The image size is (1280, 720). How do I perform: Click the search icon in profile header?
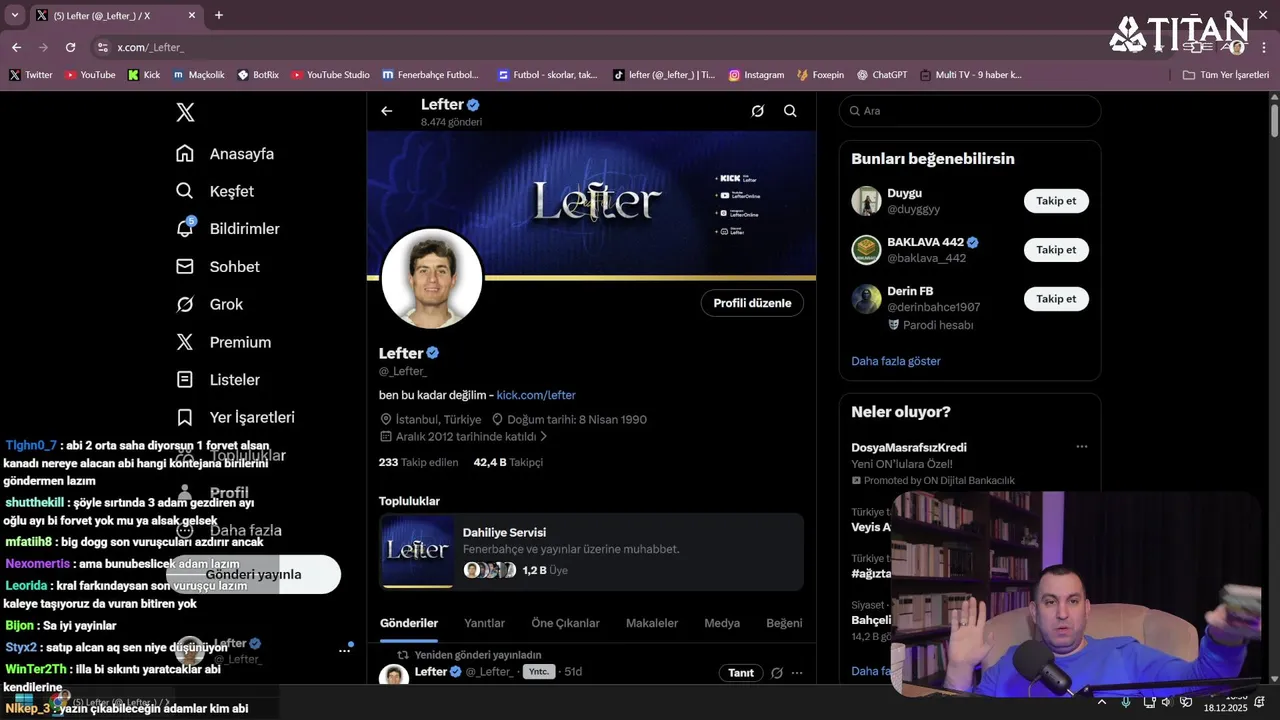click(x=790, y=111)
